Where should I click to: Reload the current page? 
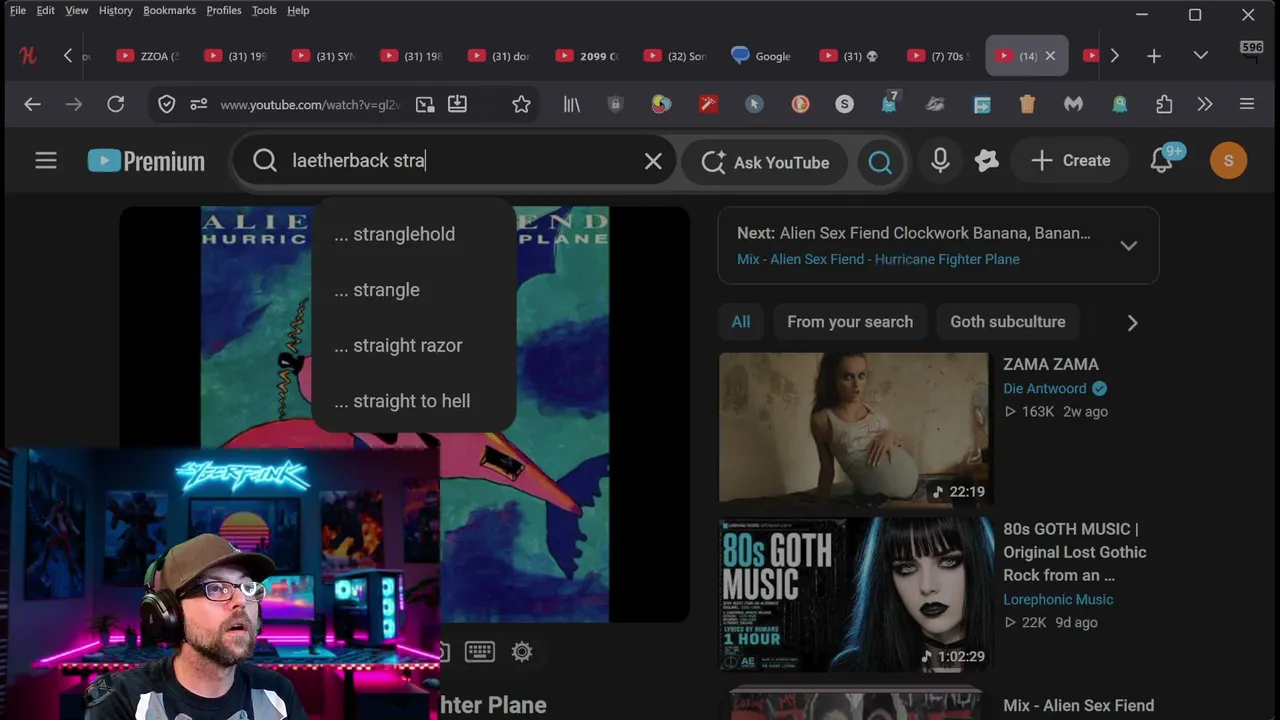point(116,104)
